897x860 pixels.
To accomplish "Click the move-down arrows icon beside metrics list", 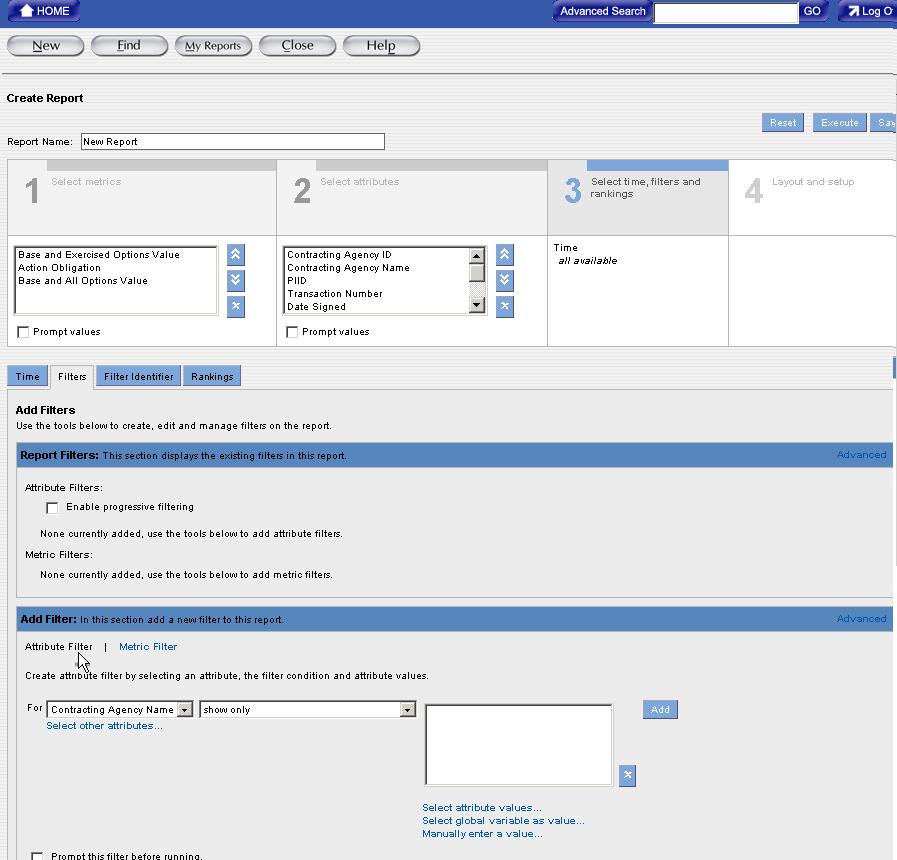I will pos(235,280).
